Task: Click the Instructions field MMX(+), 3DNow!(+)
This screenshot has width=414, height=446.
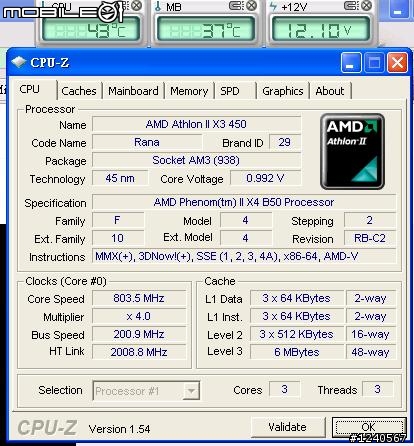Action: coord(244,256)
